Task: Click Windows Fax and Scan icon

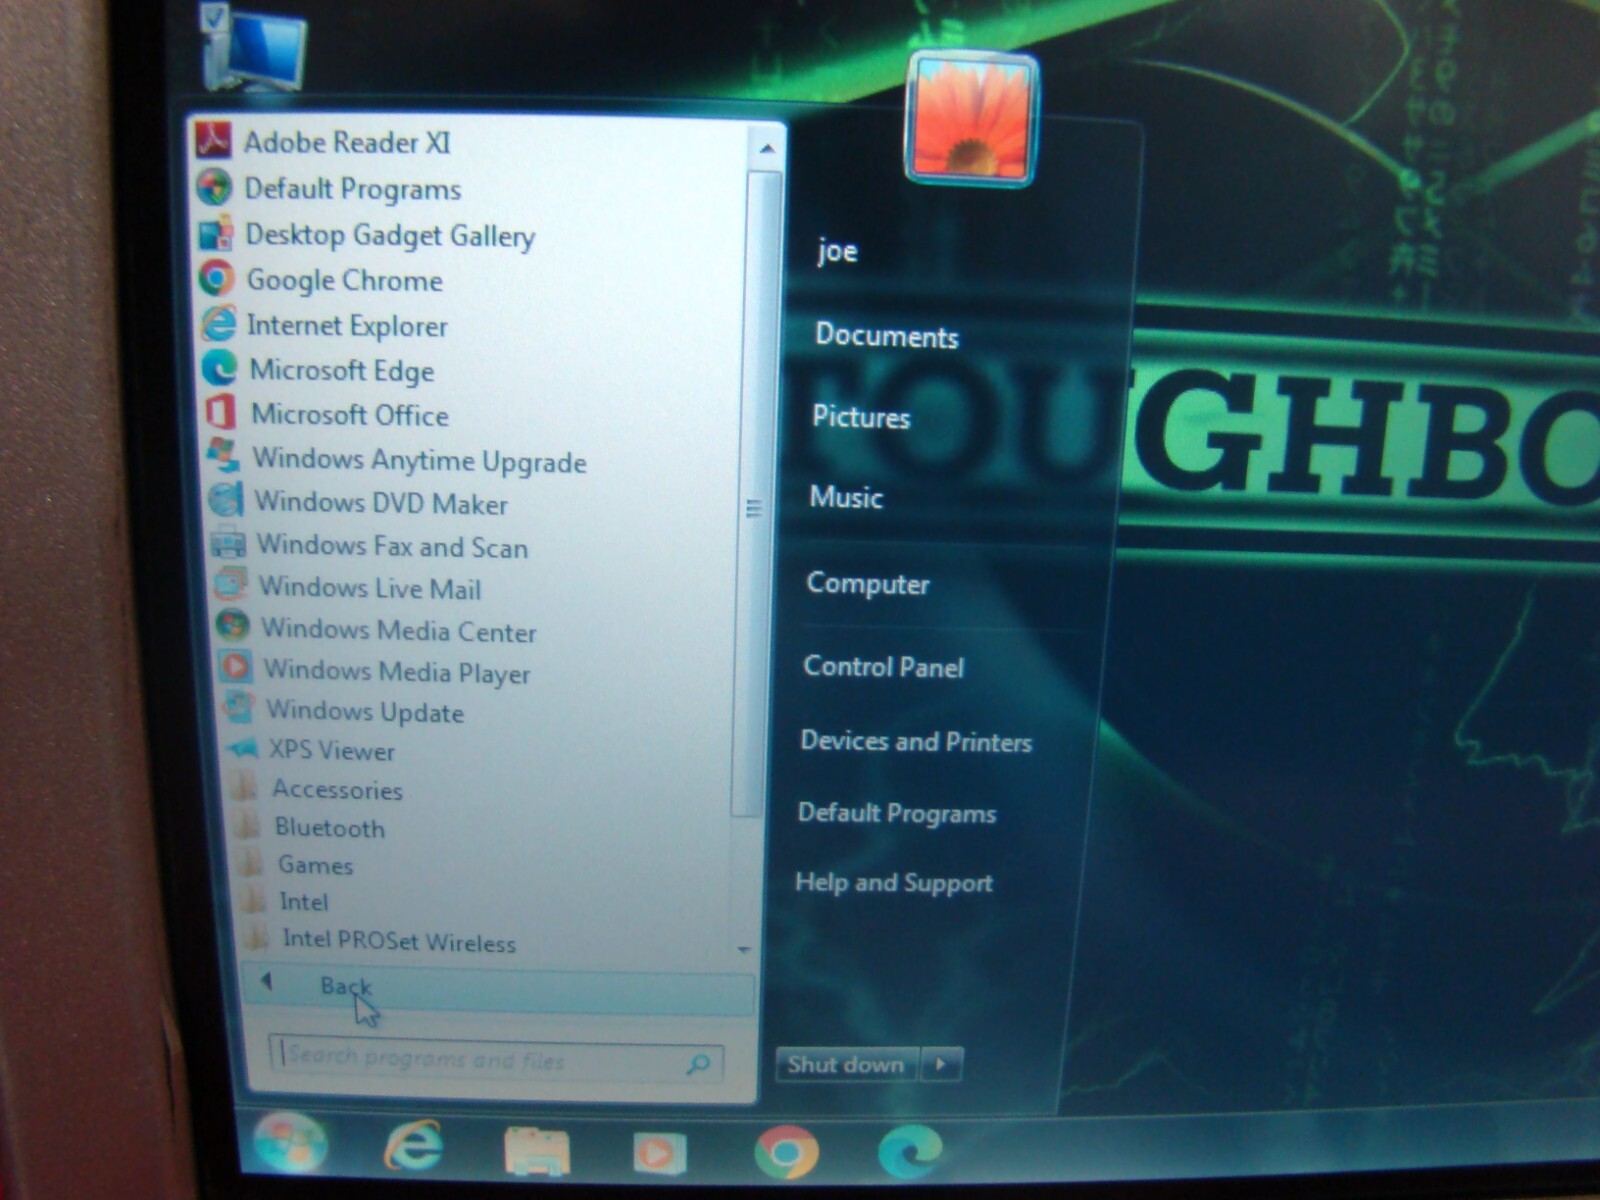Action: [x=228, y=542]
